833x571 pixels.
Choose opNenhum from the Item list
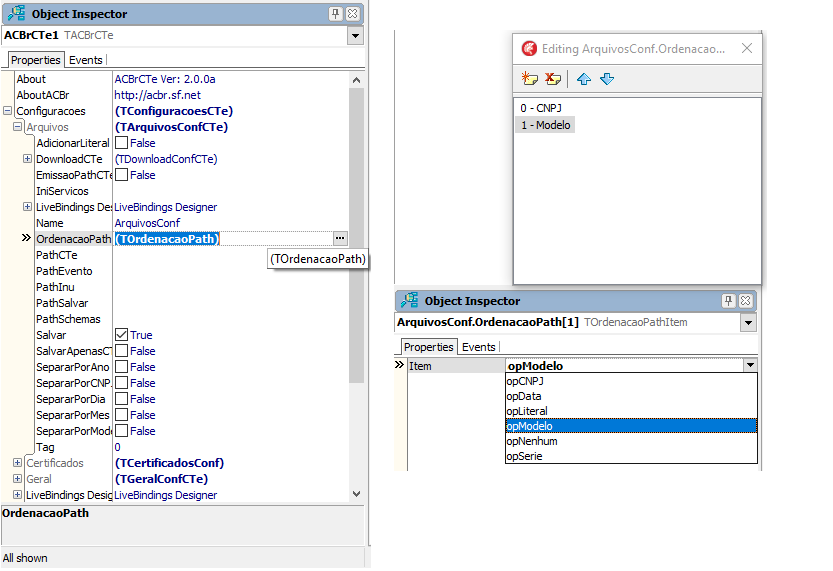point(631,441)
